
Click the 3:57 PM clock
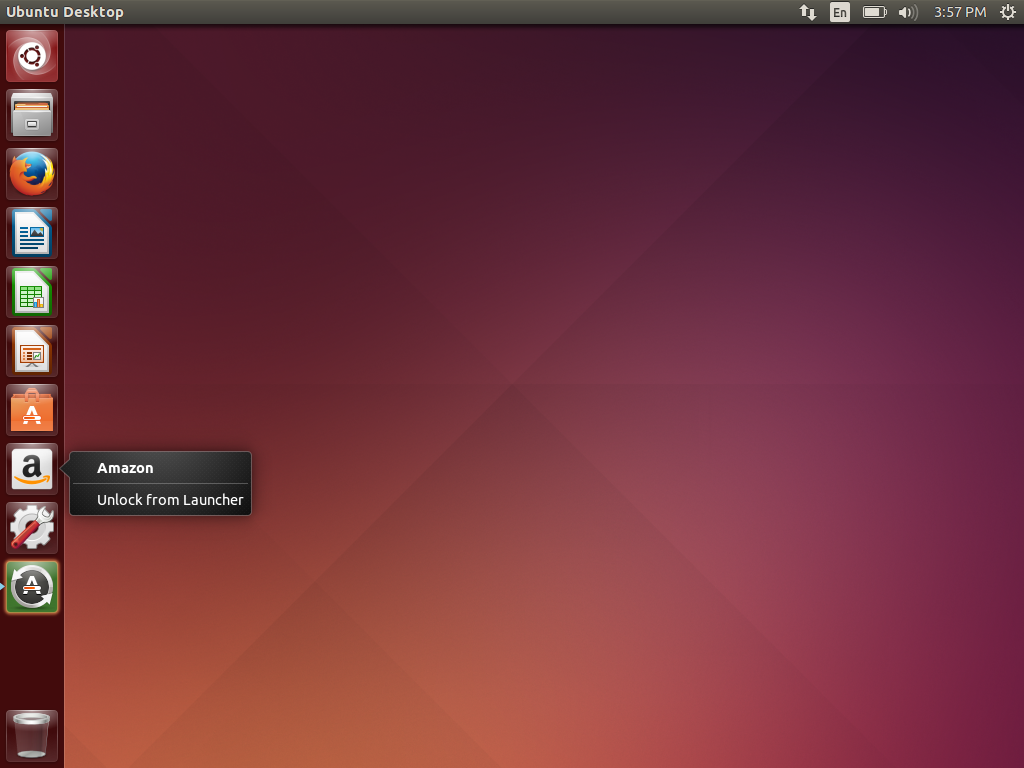click(x=958, y=12)
